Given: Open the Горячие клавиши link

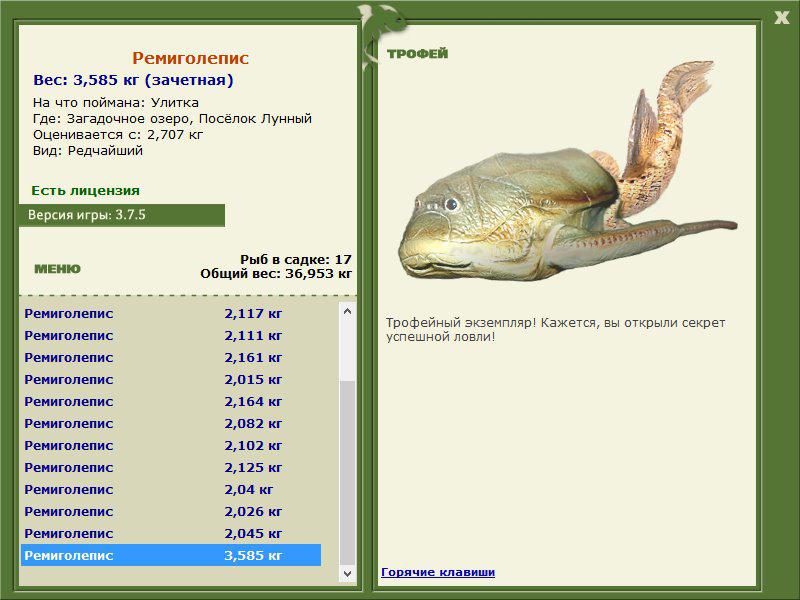Looking at the screenshot, I should tap(438, 572).
